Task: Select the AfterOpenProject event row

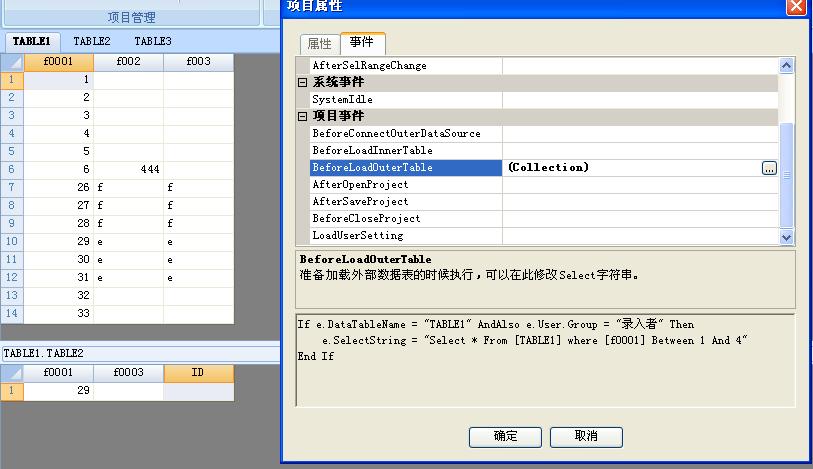Action: click(360, 185)
